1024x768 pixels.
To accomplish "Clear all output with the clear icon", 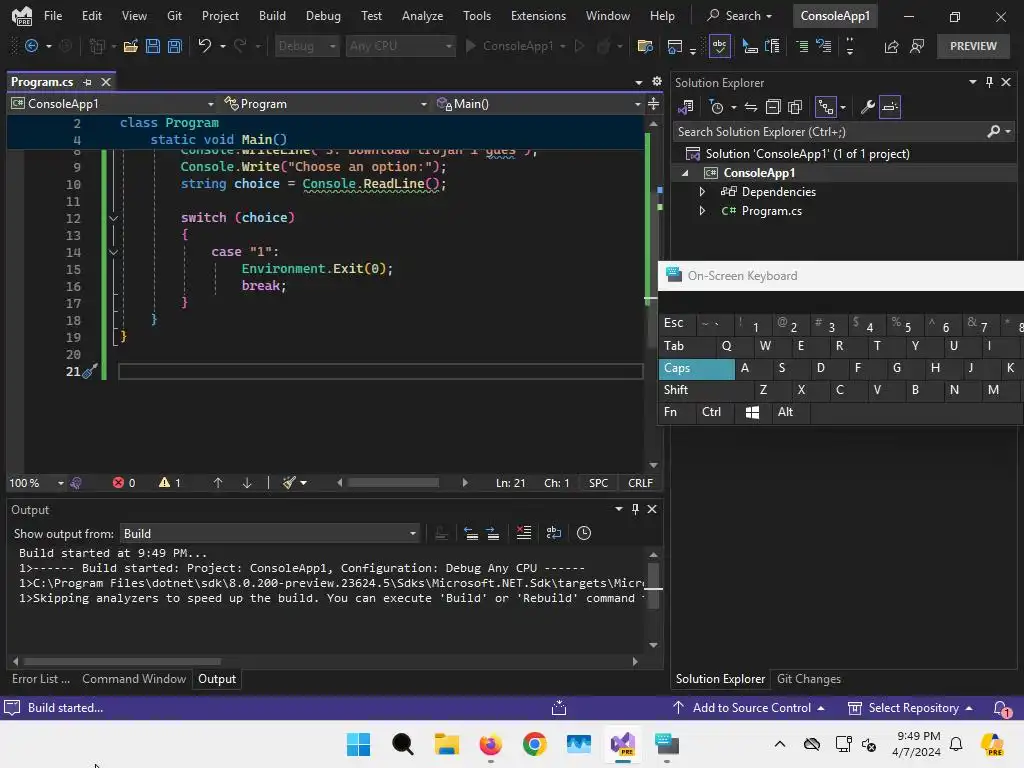I will click(x=524, y=534).
